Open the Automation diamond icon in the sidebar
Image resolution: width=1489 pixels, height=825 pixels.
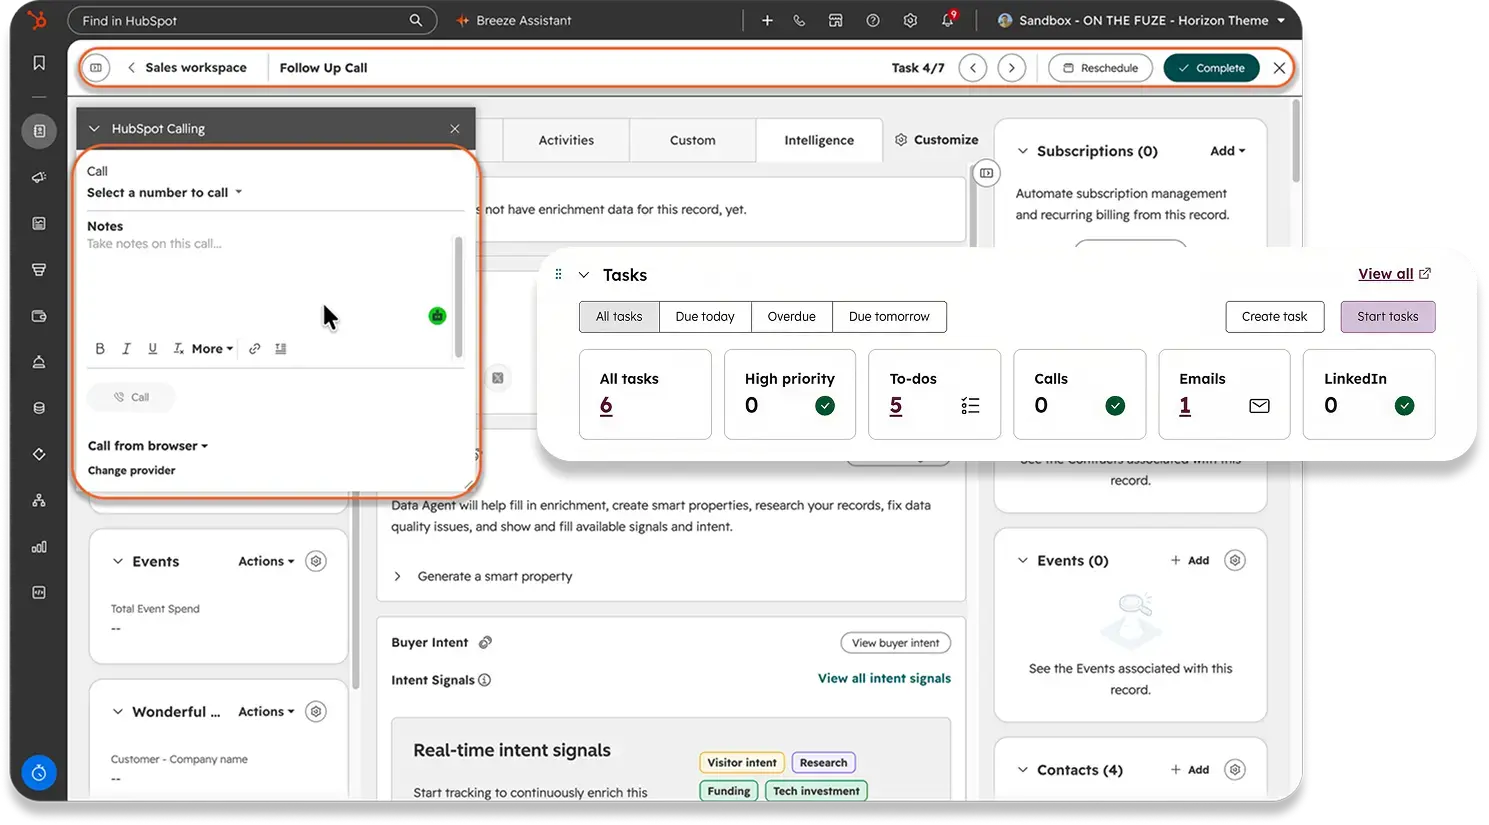tap(39, 454)
